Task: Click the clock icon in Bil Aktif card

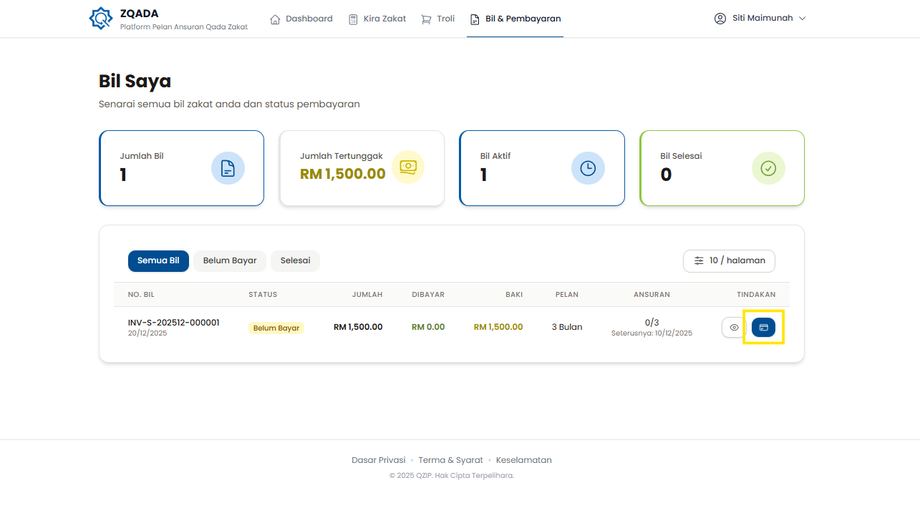Action: click(x=588, y=169)
